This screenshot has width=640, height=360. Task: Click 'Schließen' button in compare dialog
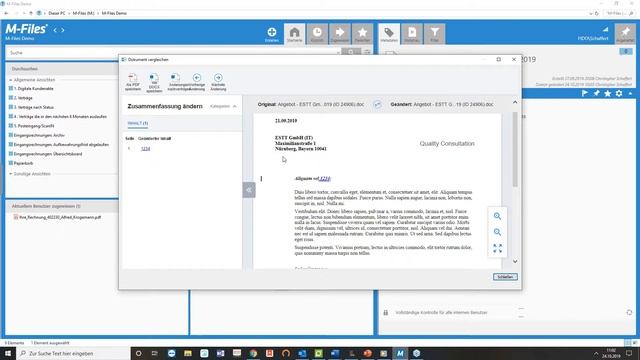click(505, 277)
